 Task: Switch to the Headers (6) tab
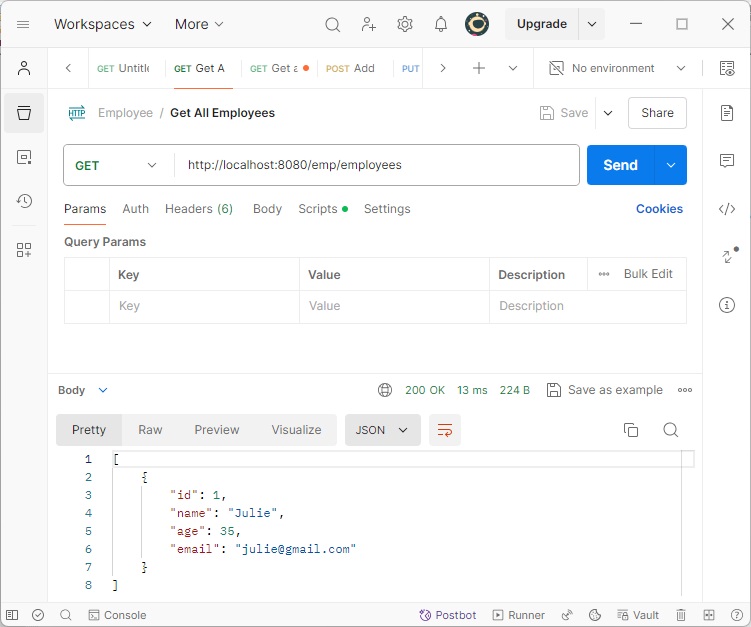(199, 209)
